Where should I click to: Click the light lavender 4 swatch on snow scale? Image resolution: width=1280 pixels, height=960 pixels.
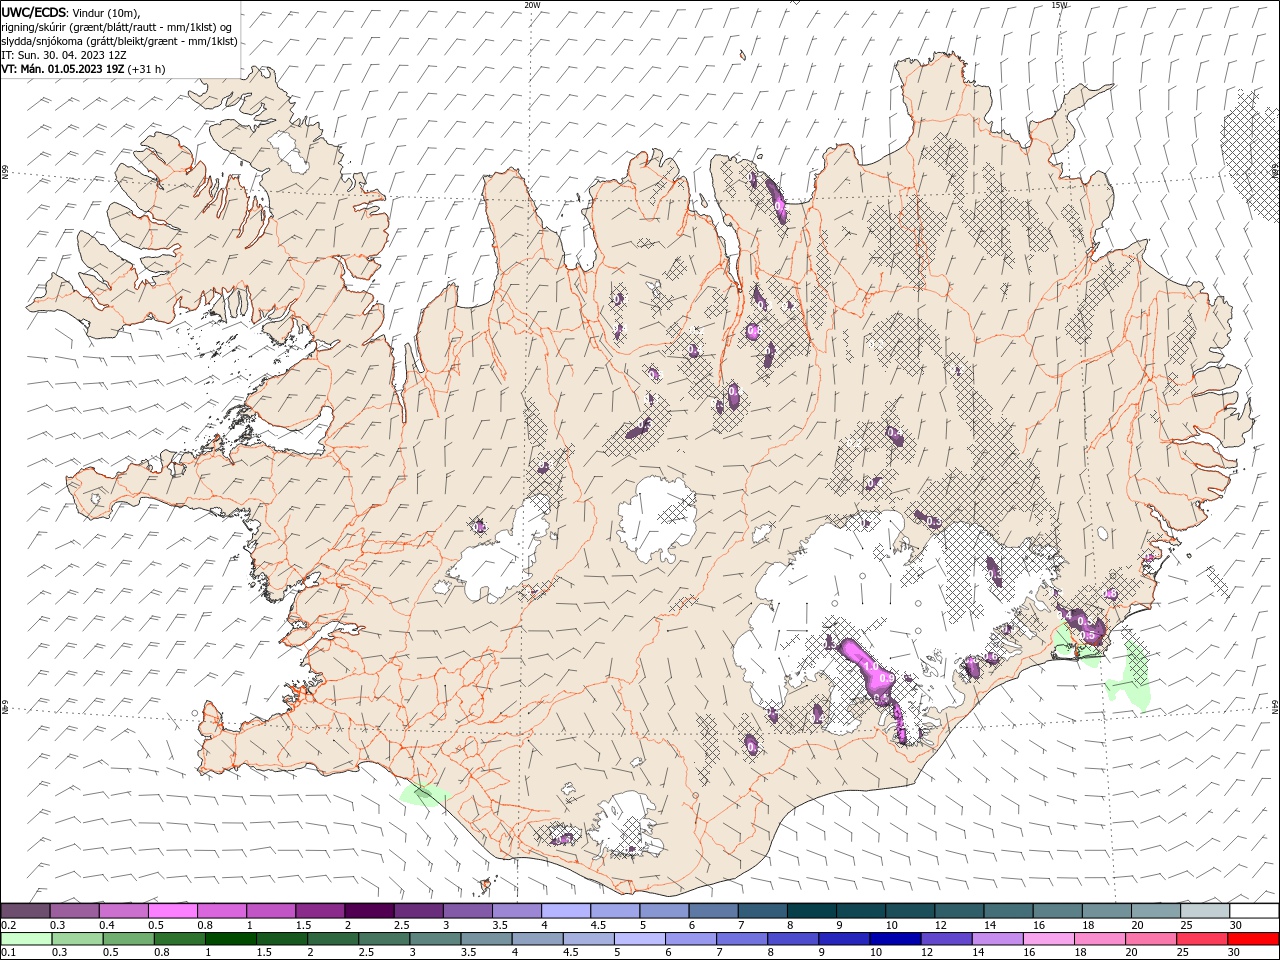click(566, 911)
